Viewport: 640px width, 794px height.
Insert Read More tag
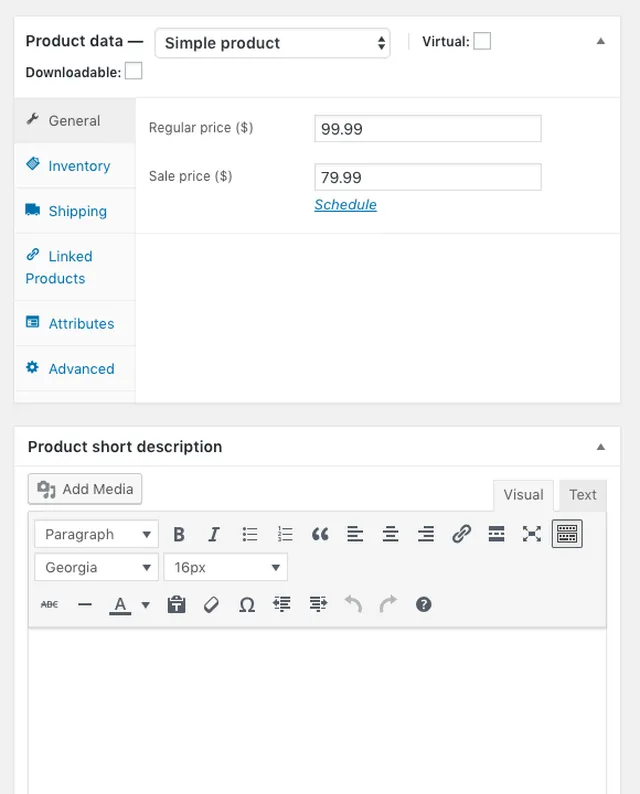[x=496, y=534]
